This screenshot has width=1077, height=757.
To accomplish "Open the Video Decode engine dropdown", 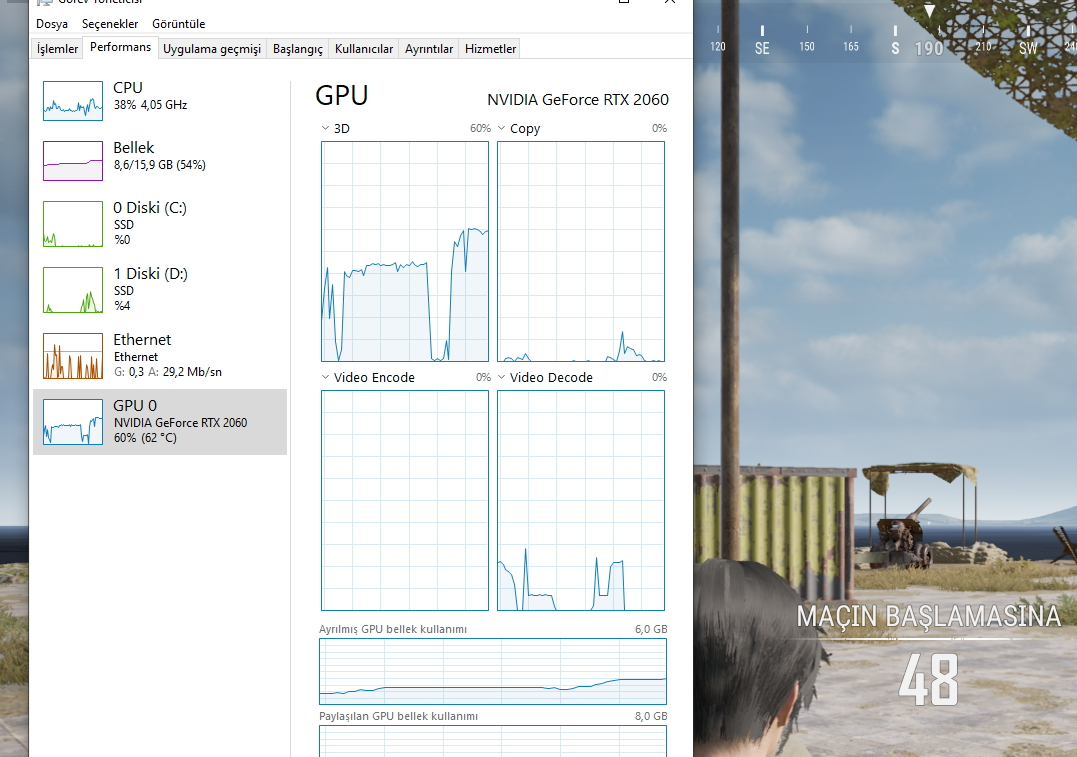I will [501, 377].
